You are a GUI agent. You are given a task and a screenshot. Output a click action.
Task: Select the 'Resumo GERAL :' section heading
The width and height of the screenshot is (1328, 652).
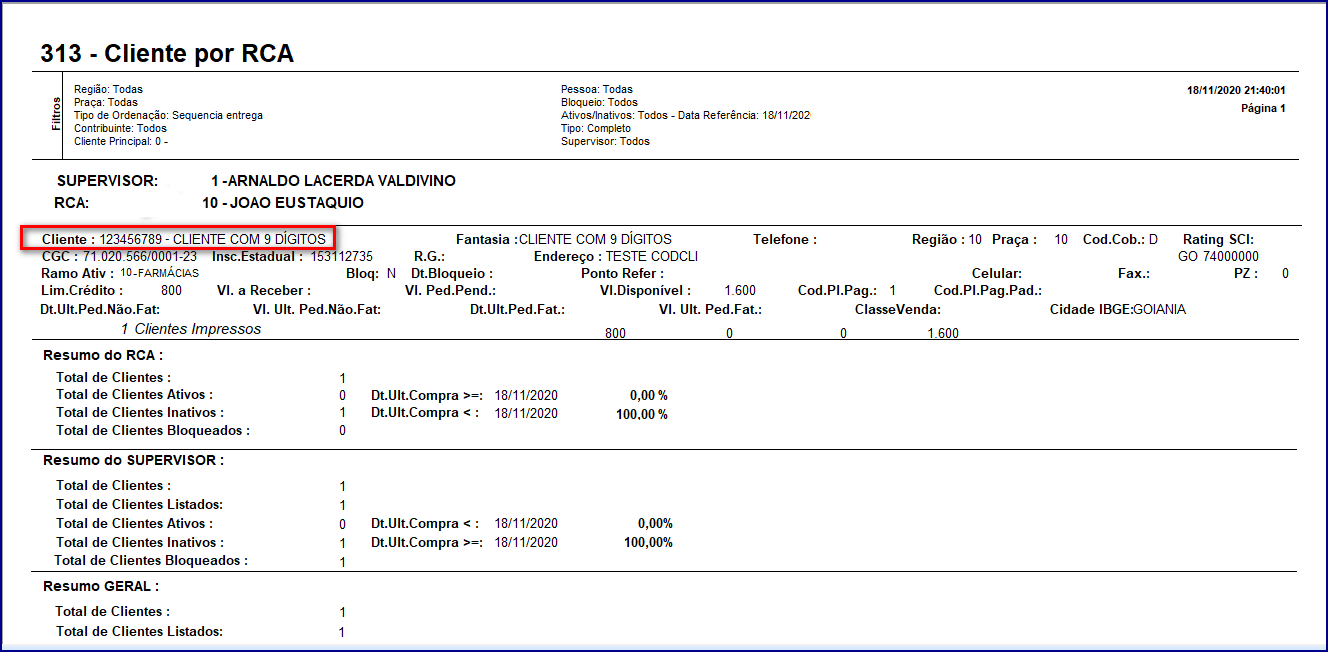100,587
